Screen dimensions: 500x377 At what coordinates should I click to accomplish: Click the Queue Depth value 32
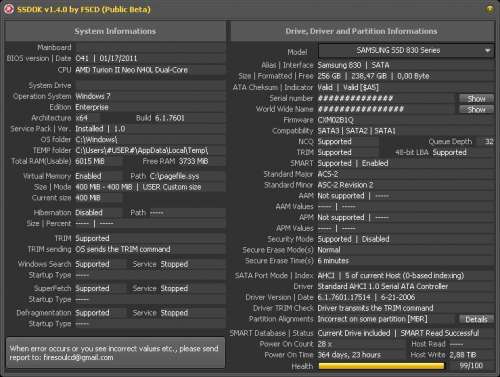point(489,142)
